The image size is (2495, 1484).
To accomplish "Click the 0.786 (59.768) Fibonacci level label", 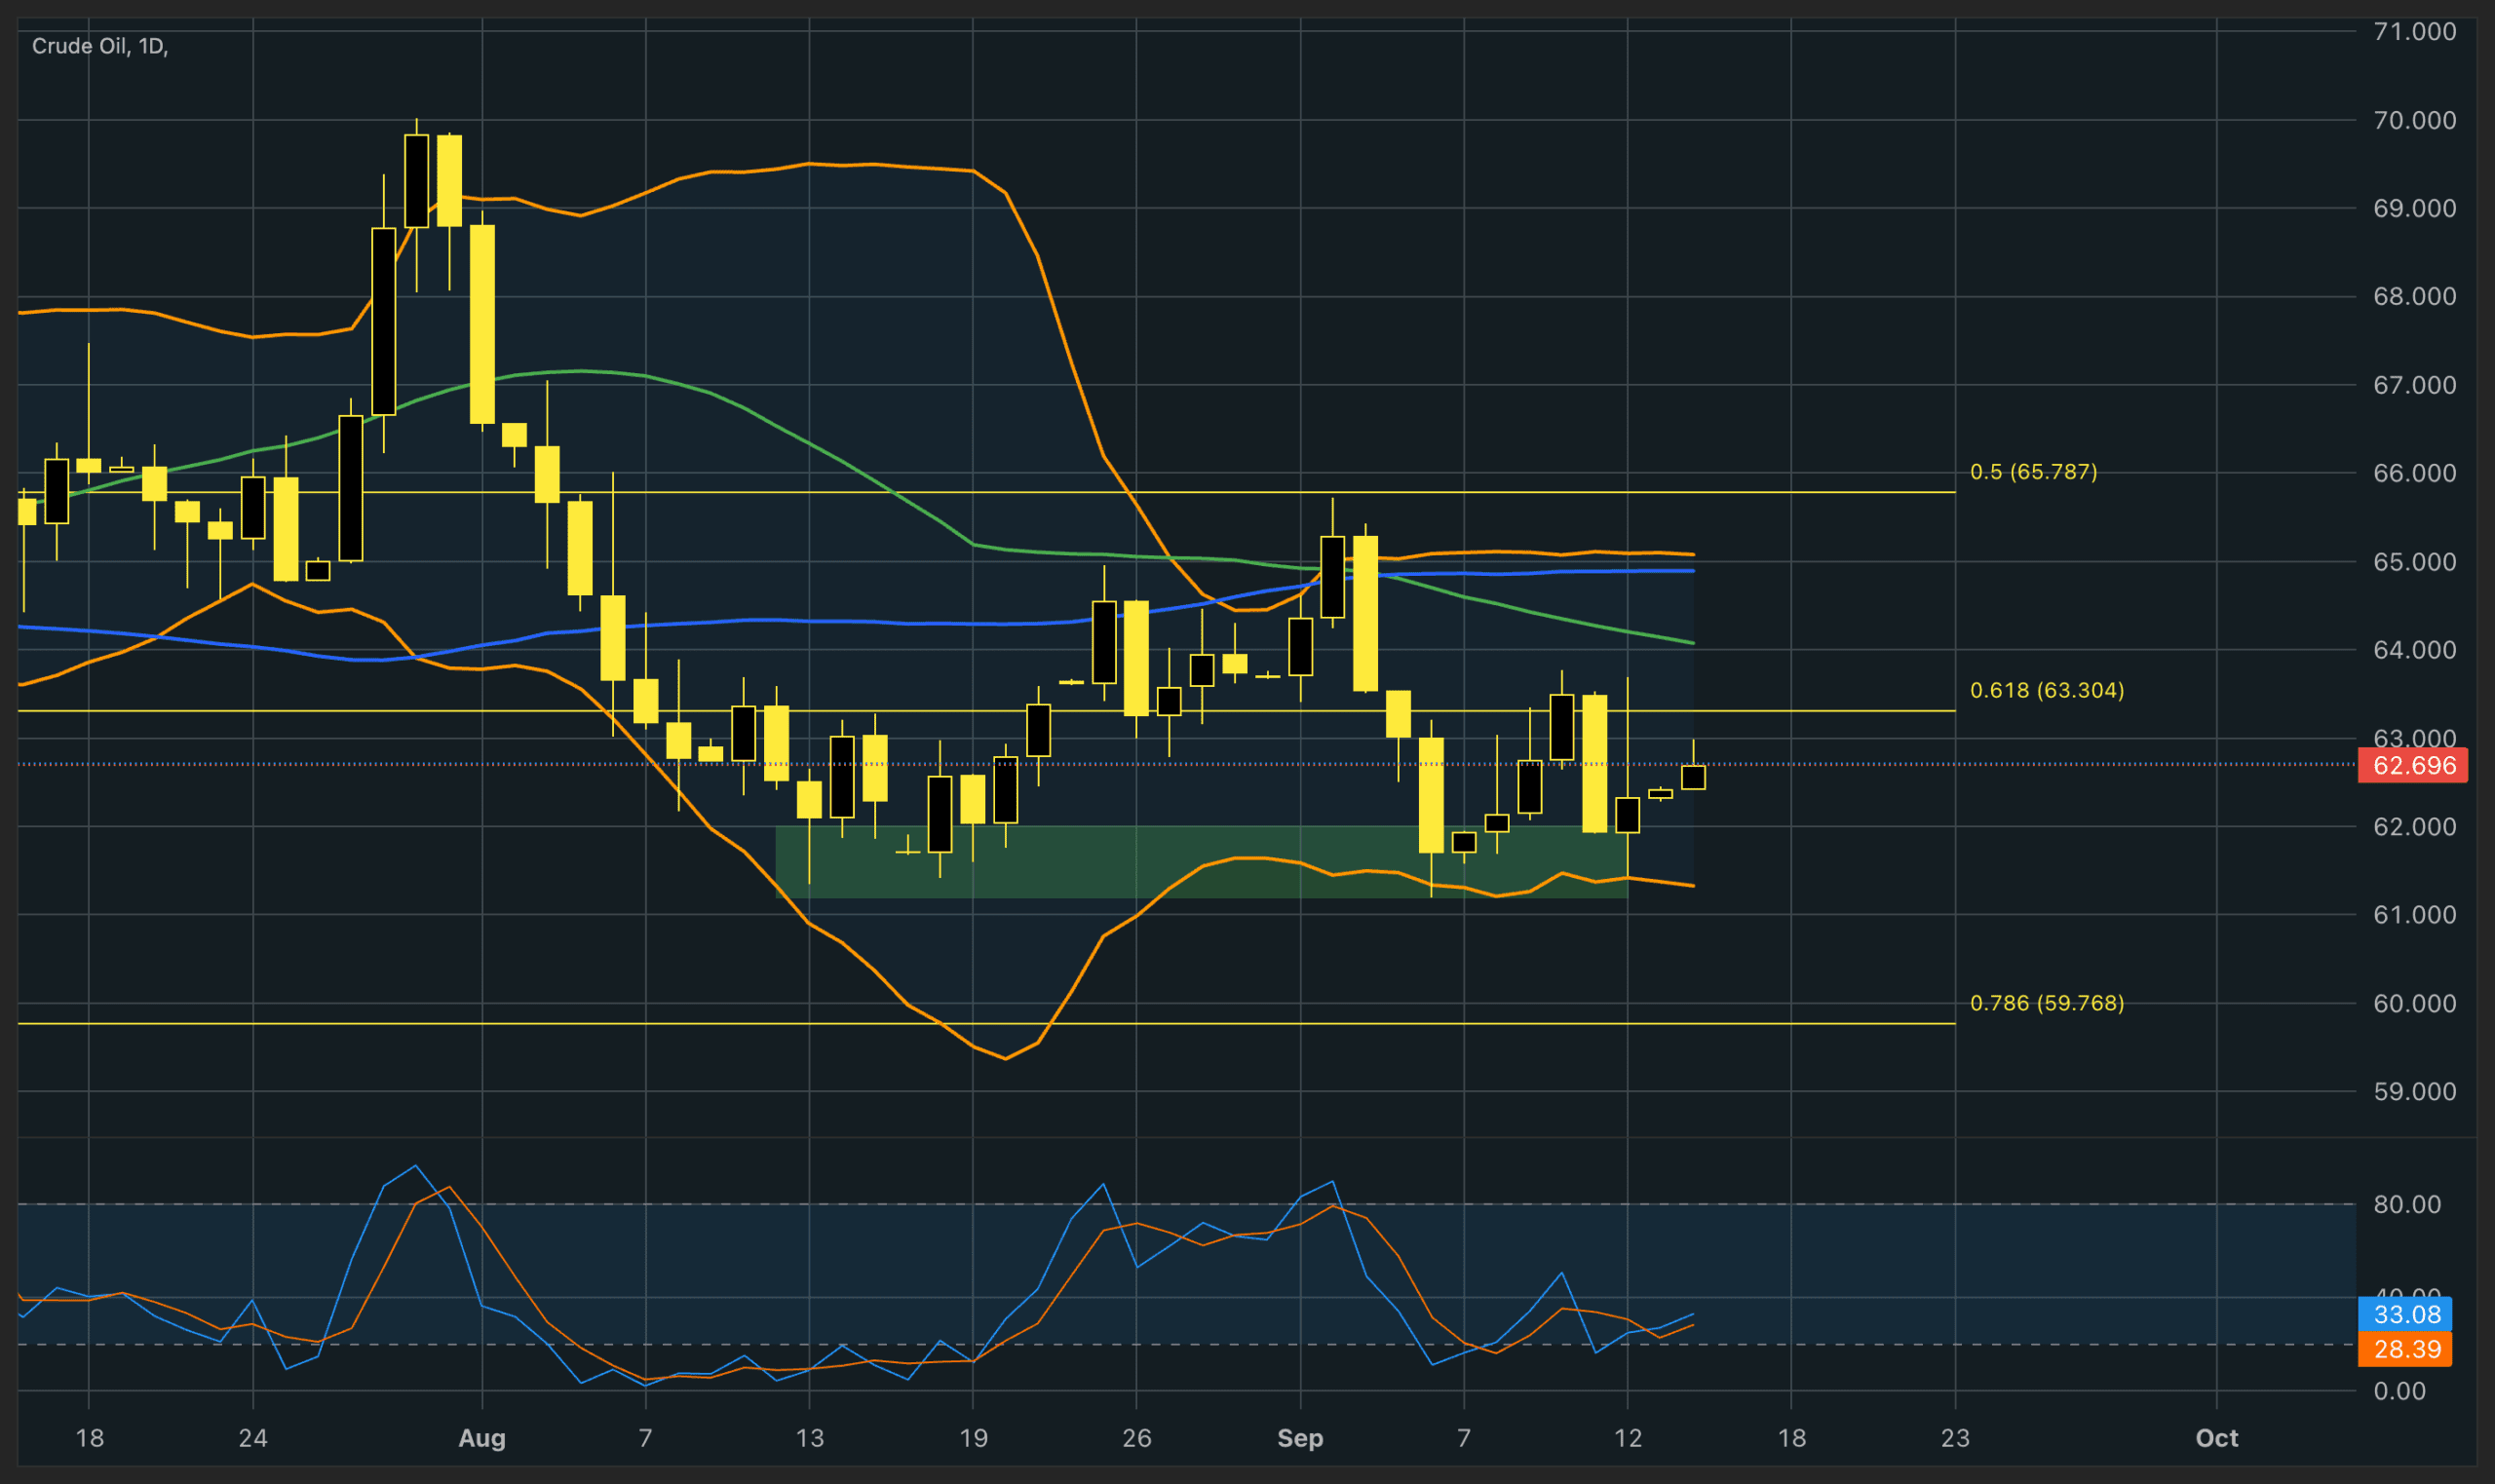I will click(2046, 1003).
